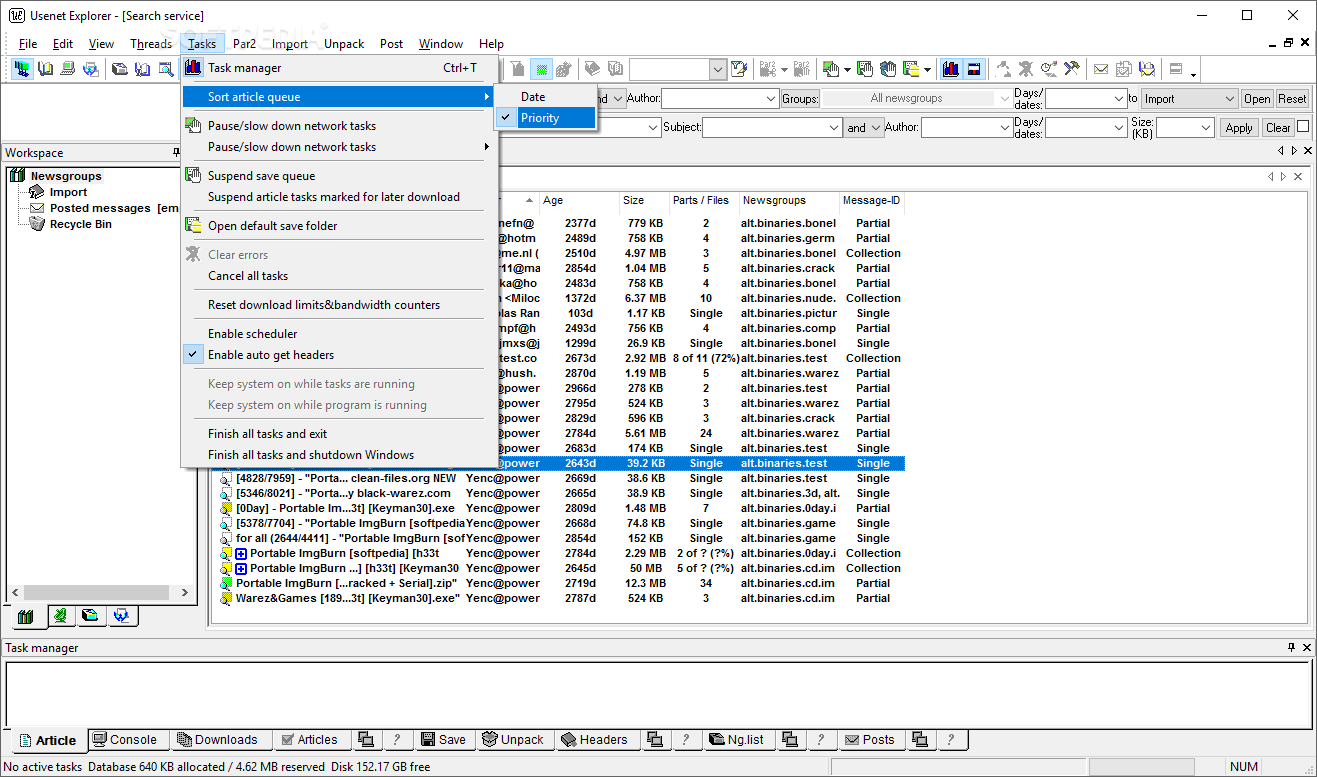Image resolution: width=1317 pixels, height=777 pixels.
Task: Click the green square toolbar icon
Action: point(541,69)
